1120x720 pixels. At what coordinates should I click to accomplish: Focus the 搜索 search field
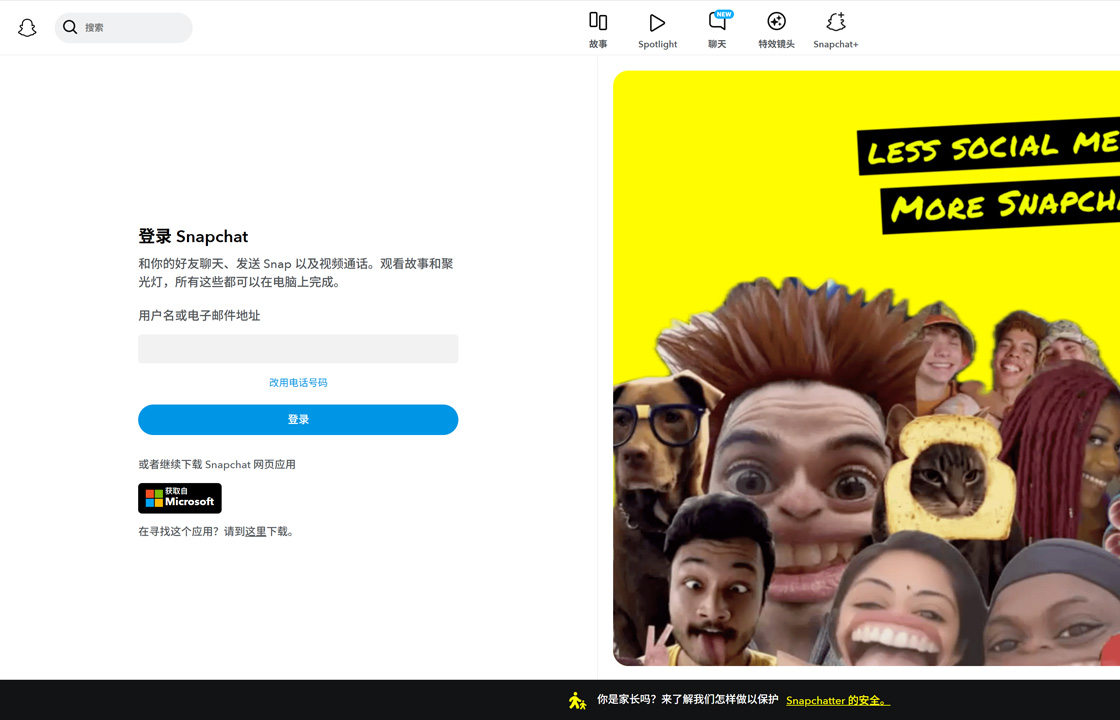point(124,28)
